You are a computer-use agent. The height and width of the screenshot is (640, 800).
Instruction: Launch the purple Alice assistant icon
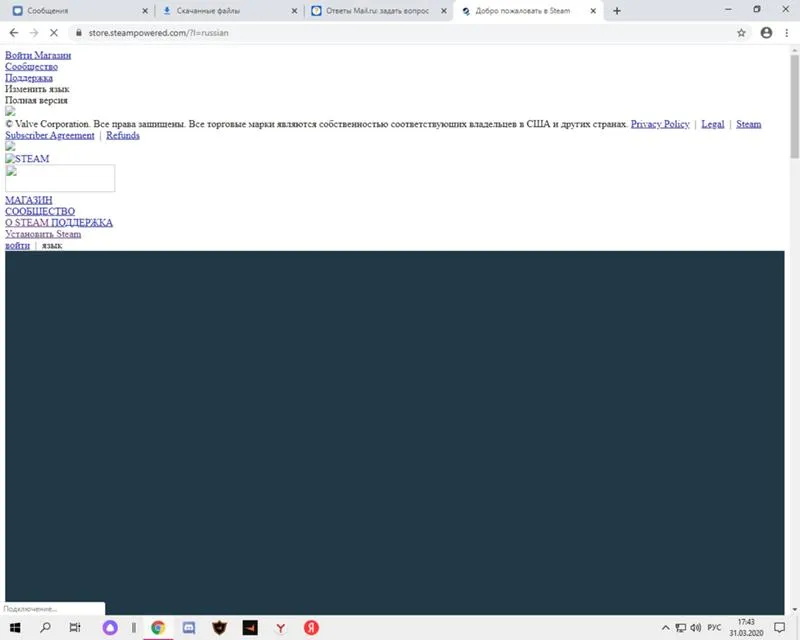(x=110, y=628)
